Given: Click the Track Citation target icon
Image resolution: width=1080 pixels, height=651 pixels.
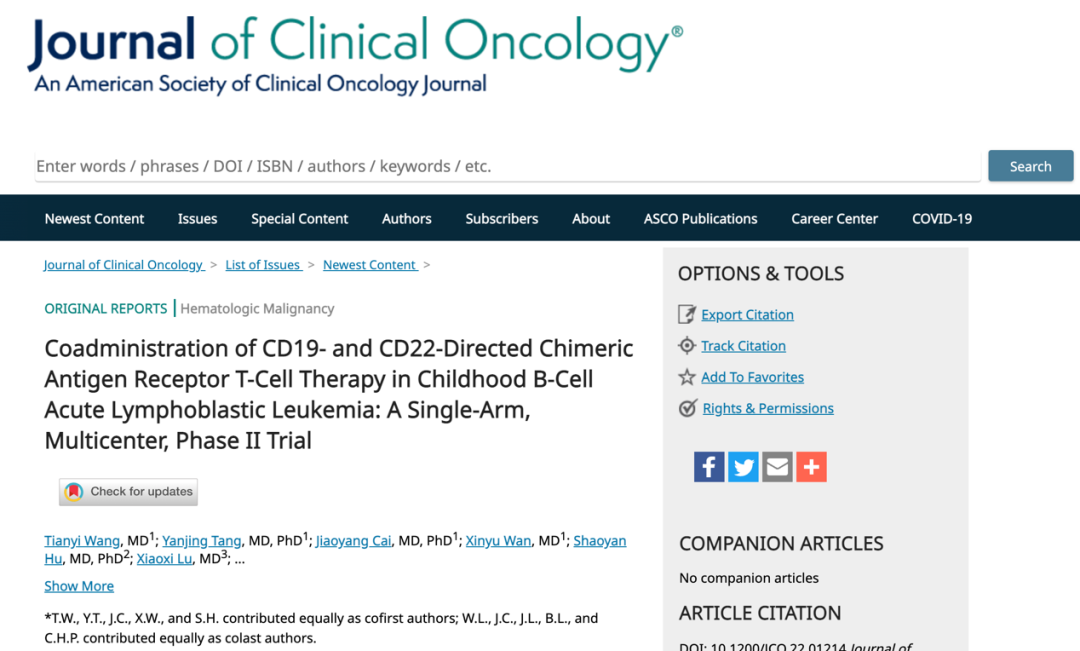Looking at the screenshot, I should point(687,346).
